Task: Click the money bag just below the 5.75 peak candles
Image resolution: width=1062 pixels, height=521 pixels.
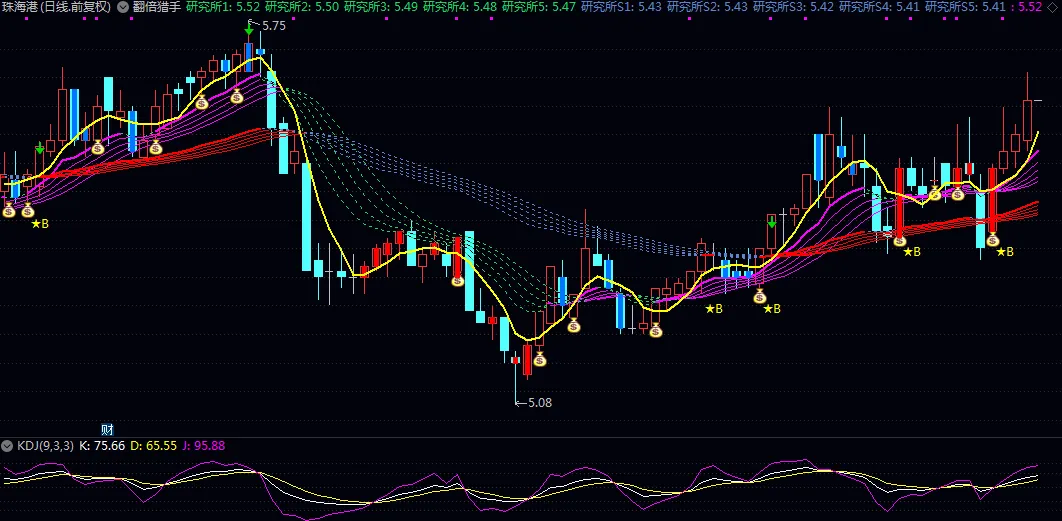Action: click(236, 96)
